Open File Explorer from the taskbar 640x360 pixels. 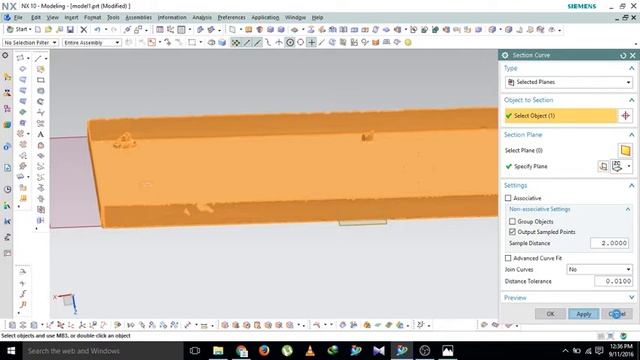click(x=218, y=351)
